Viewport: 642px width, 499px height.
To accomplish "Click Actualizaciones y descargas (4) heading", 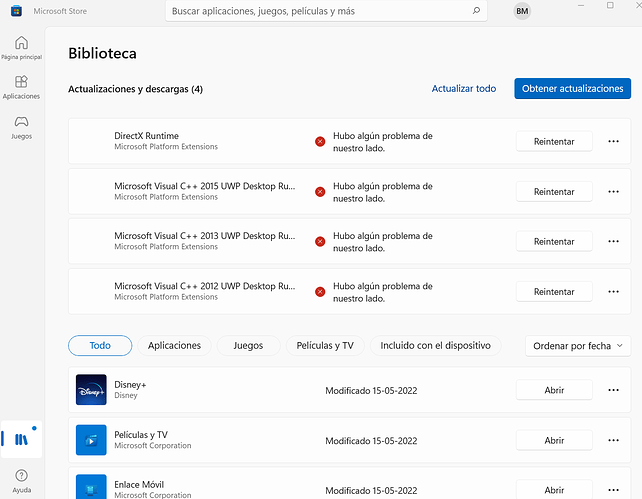I will click(x=136, y=89).
